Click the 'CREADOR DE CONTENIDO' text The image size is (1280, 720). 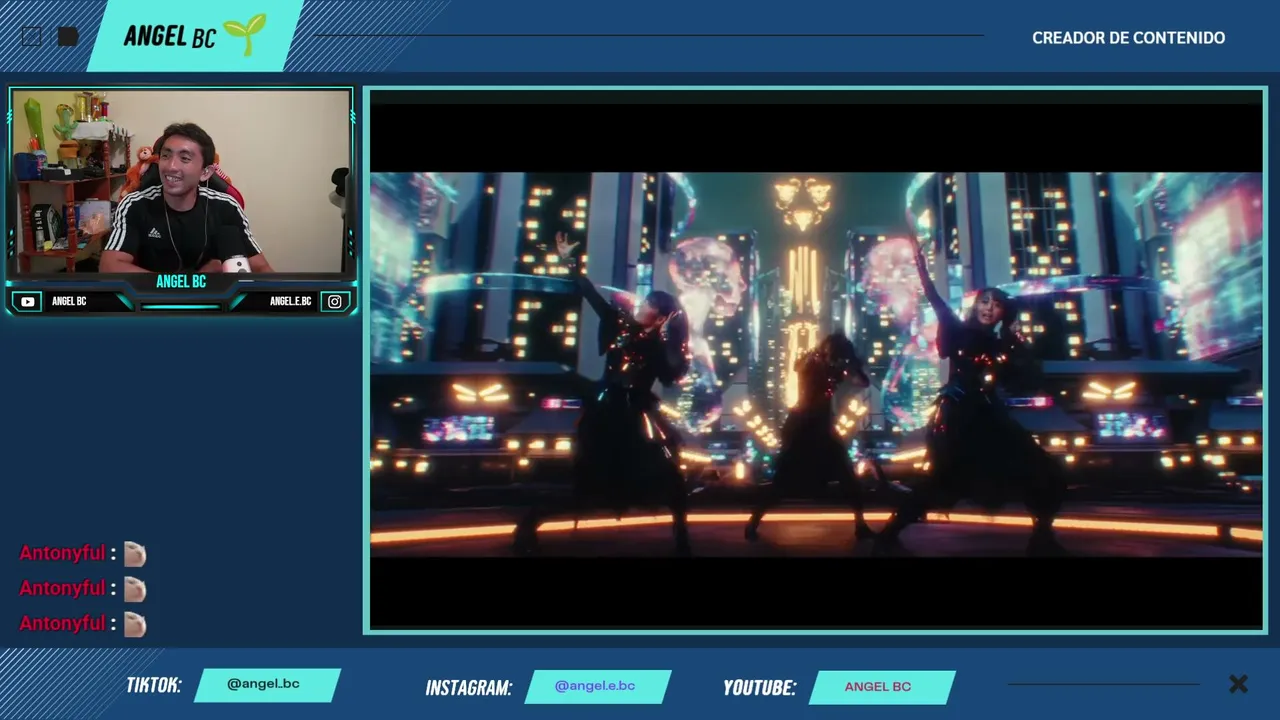pyautogui.click(x=1128, y=38)
